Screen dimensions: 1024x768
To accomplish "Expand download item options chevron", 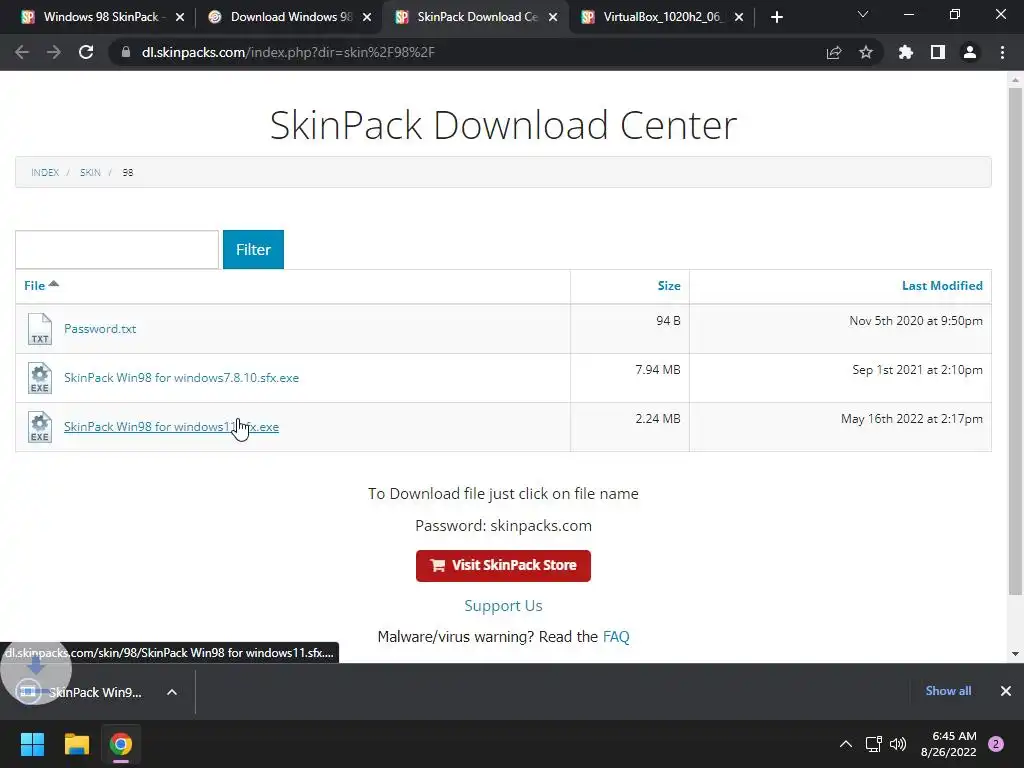I will (x=172, y=692).
